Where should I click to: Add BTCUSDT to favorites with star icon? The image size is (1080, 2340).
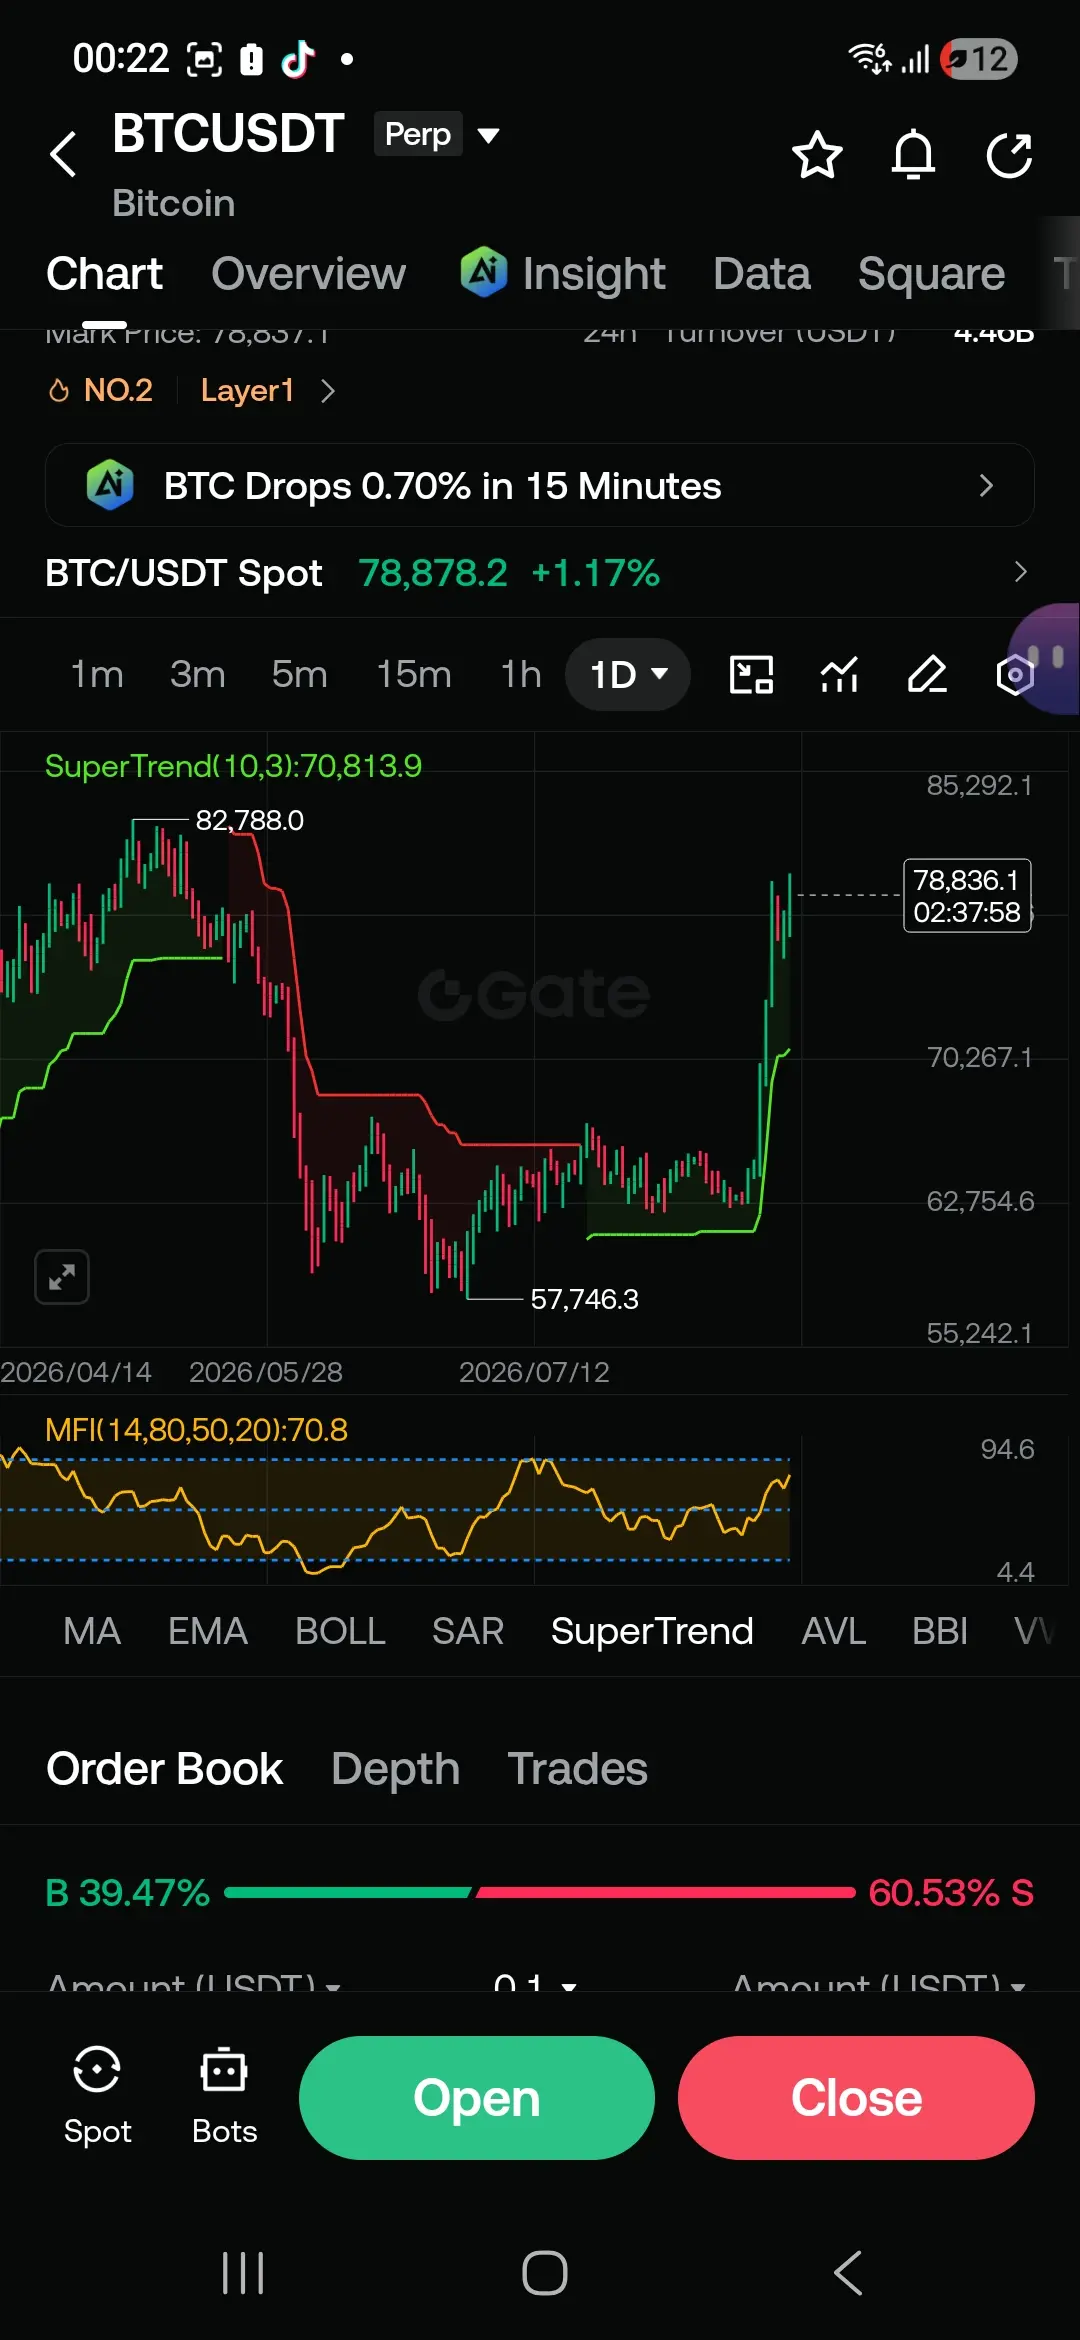pyautogui.click(x=817, y=155)
